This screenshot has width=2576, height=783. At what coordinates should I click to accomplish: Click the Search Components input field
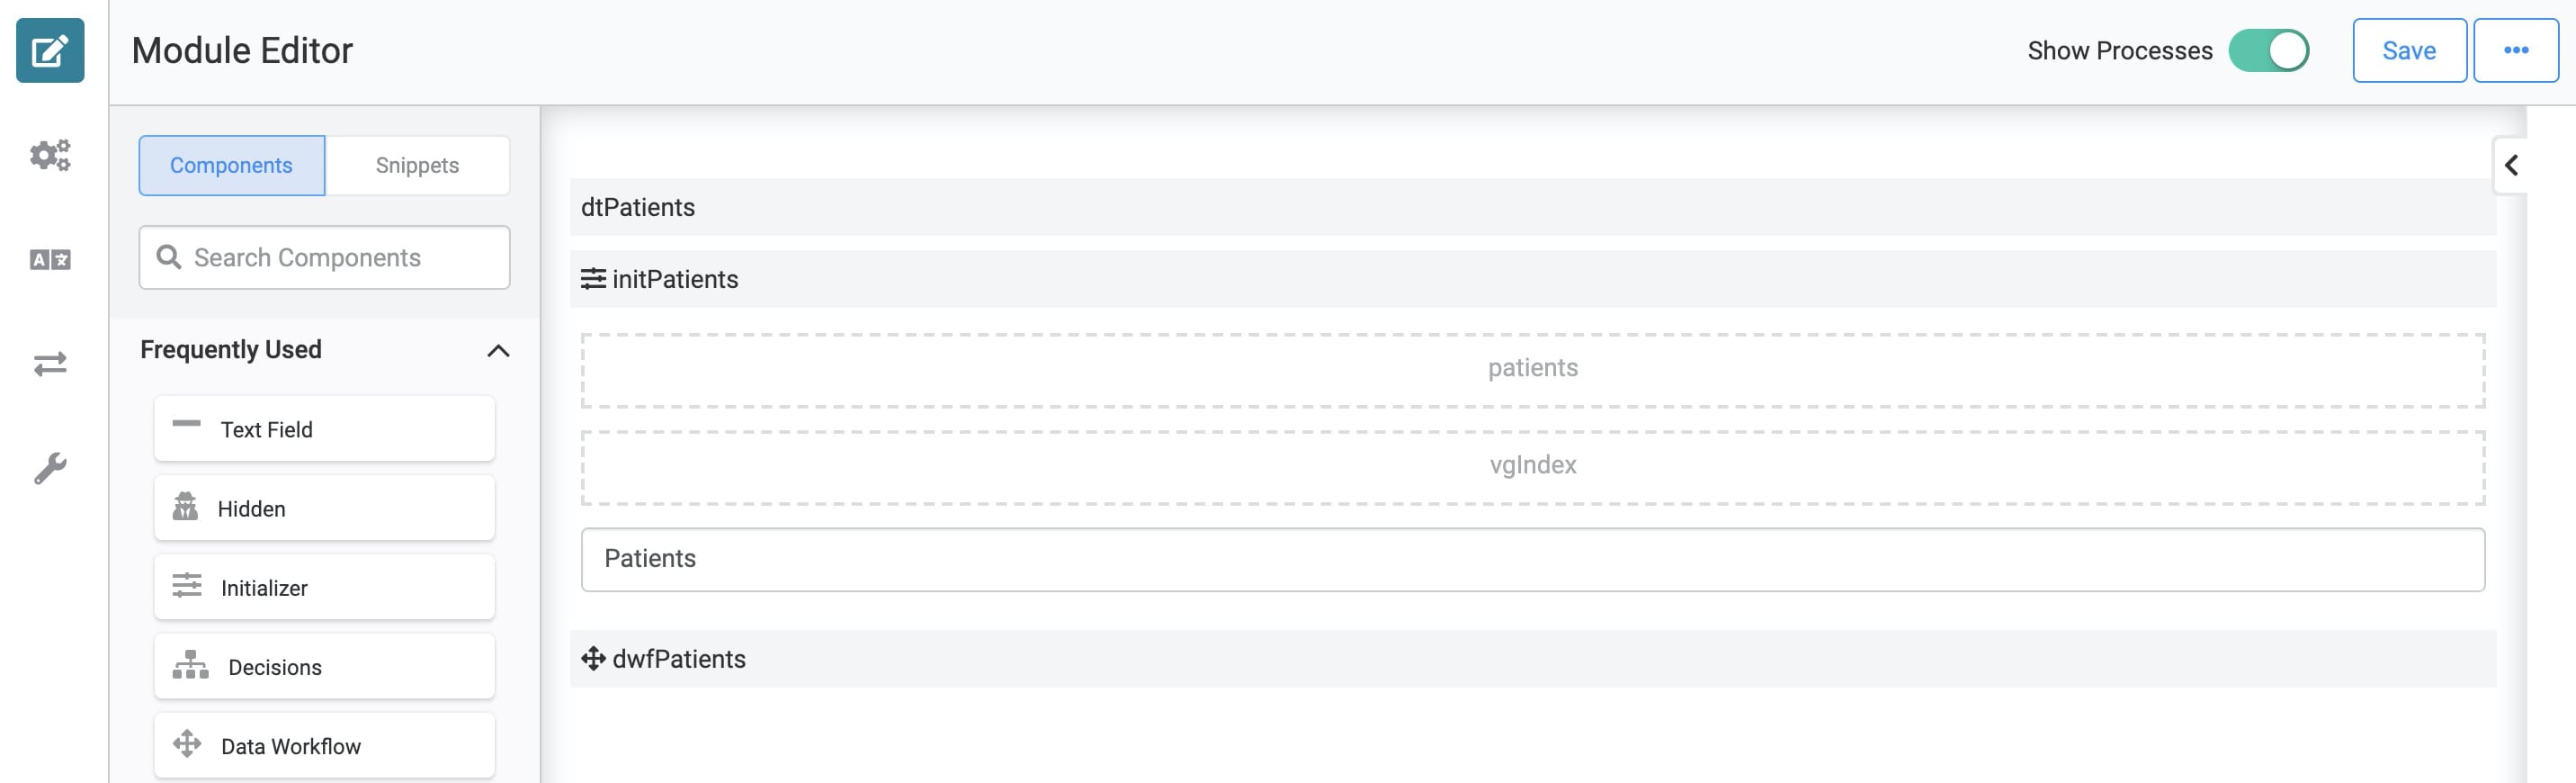(x=324, y=257)
